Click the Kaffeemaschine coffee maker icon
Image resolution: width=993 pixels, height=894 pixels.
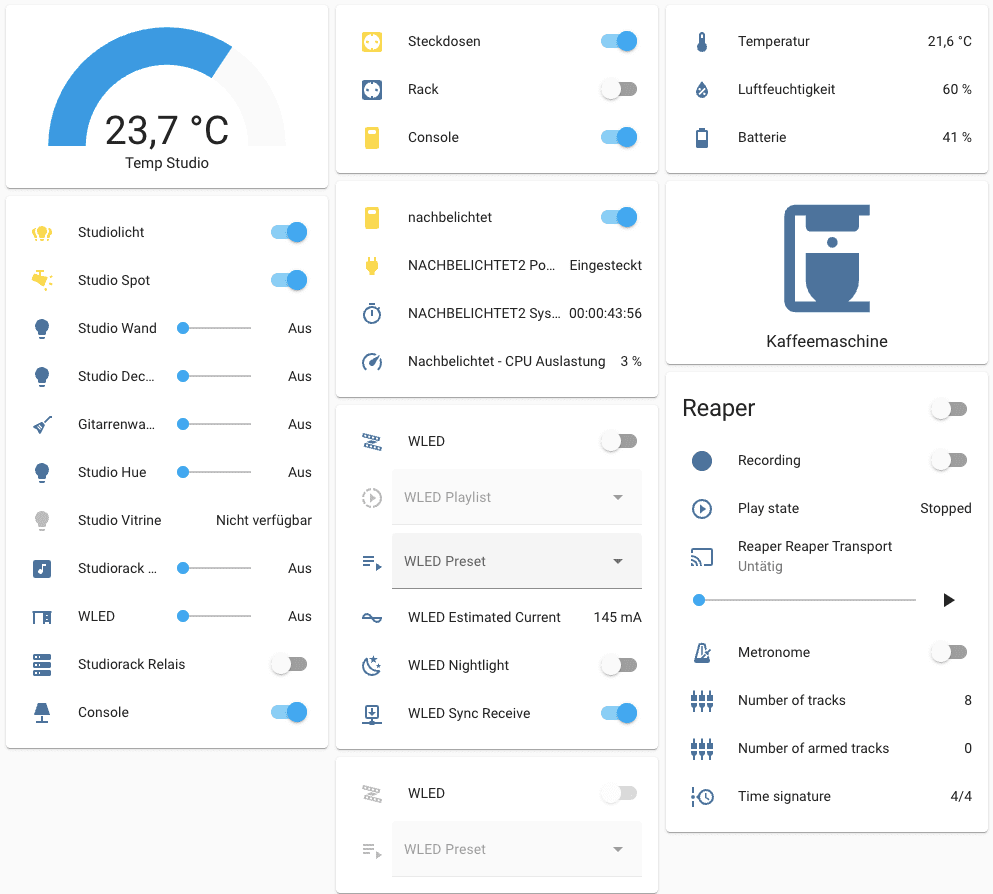tap(826, 259)
